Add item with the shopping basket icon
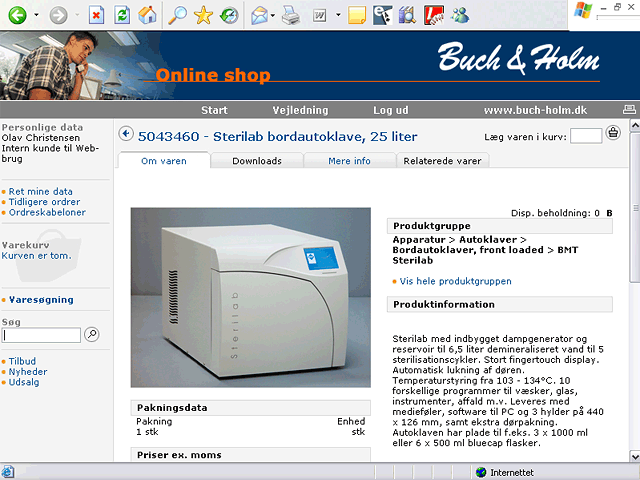640x480 pixels. click(x=613, y=133)
